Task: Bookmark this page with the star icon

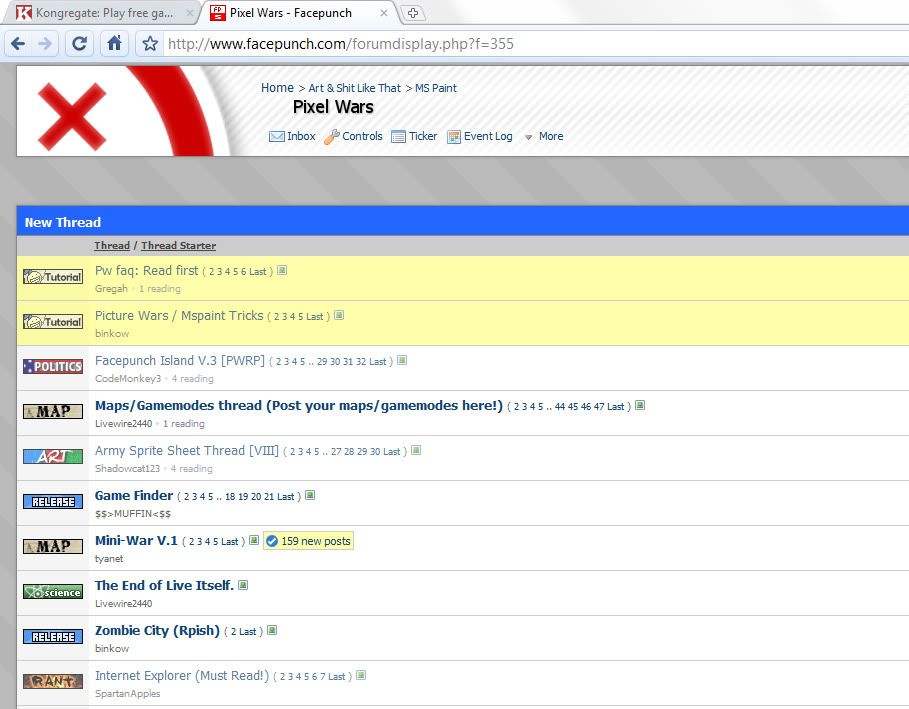Action: coord(150,43)
